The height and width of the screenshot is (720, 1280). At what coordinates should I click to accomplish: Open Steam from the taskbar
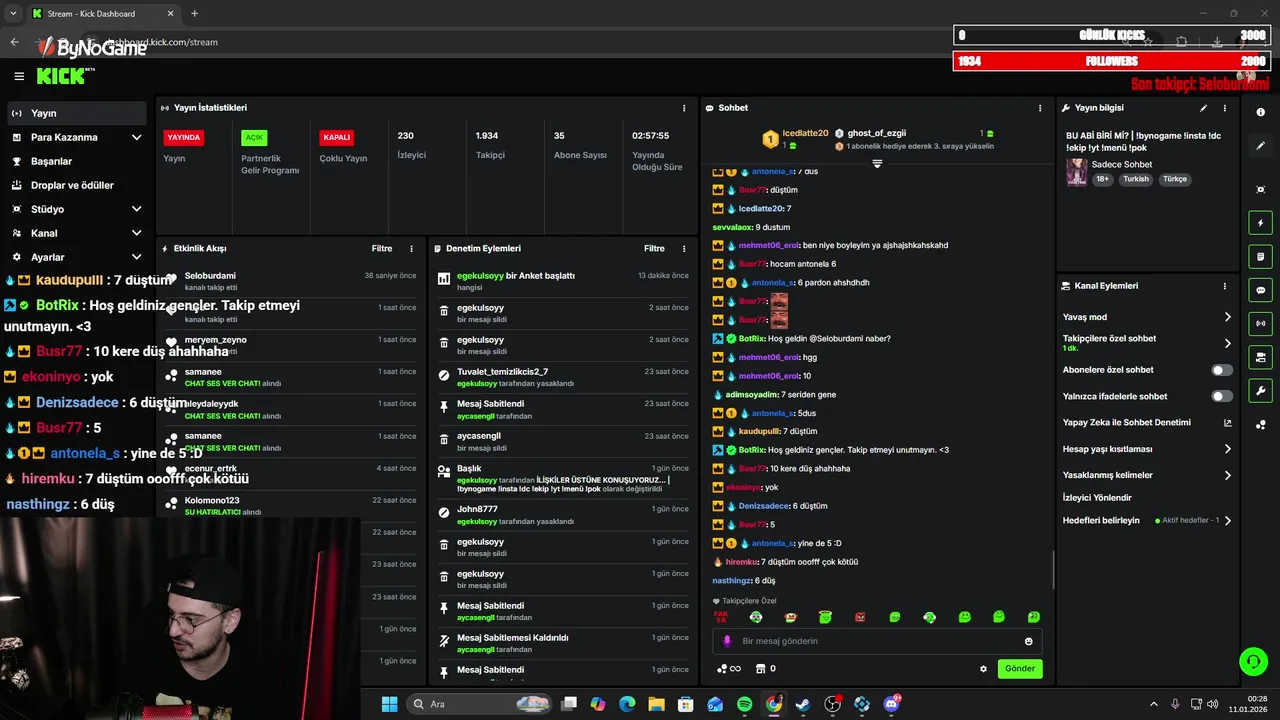coord(803,704)
